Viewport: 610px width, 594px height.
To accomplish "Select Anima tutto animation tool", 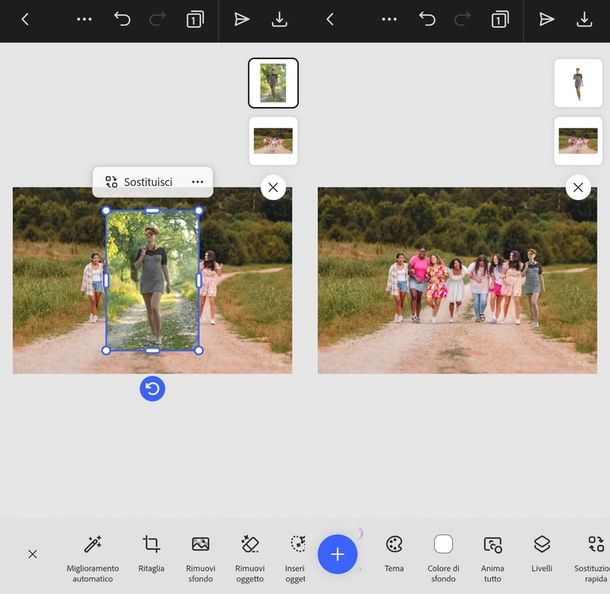I will click(x=493, y=558).
